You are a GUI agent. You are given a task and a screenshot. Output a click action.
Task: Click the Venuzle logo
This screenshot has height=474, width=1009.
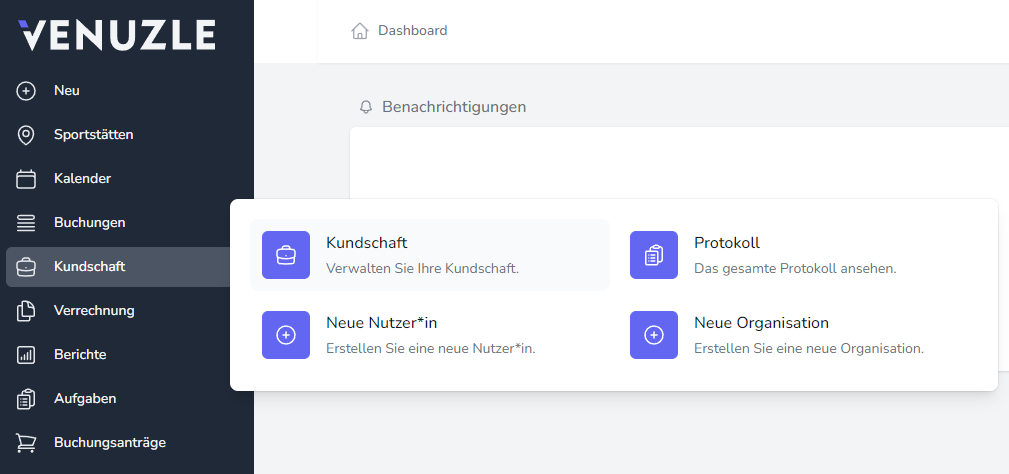click(x=117, y=35)
